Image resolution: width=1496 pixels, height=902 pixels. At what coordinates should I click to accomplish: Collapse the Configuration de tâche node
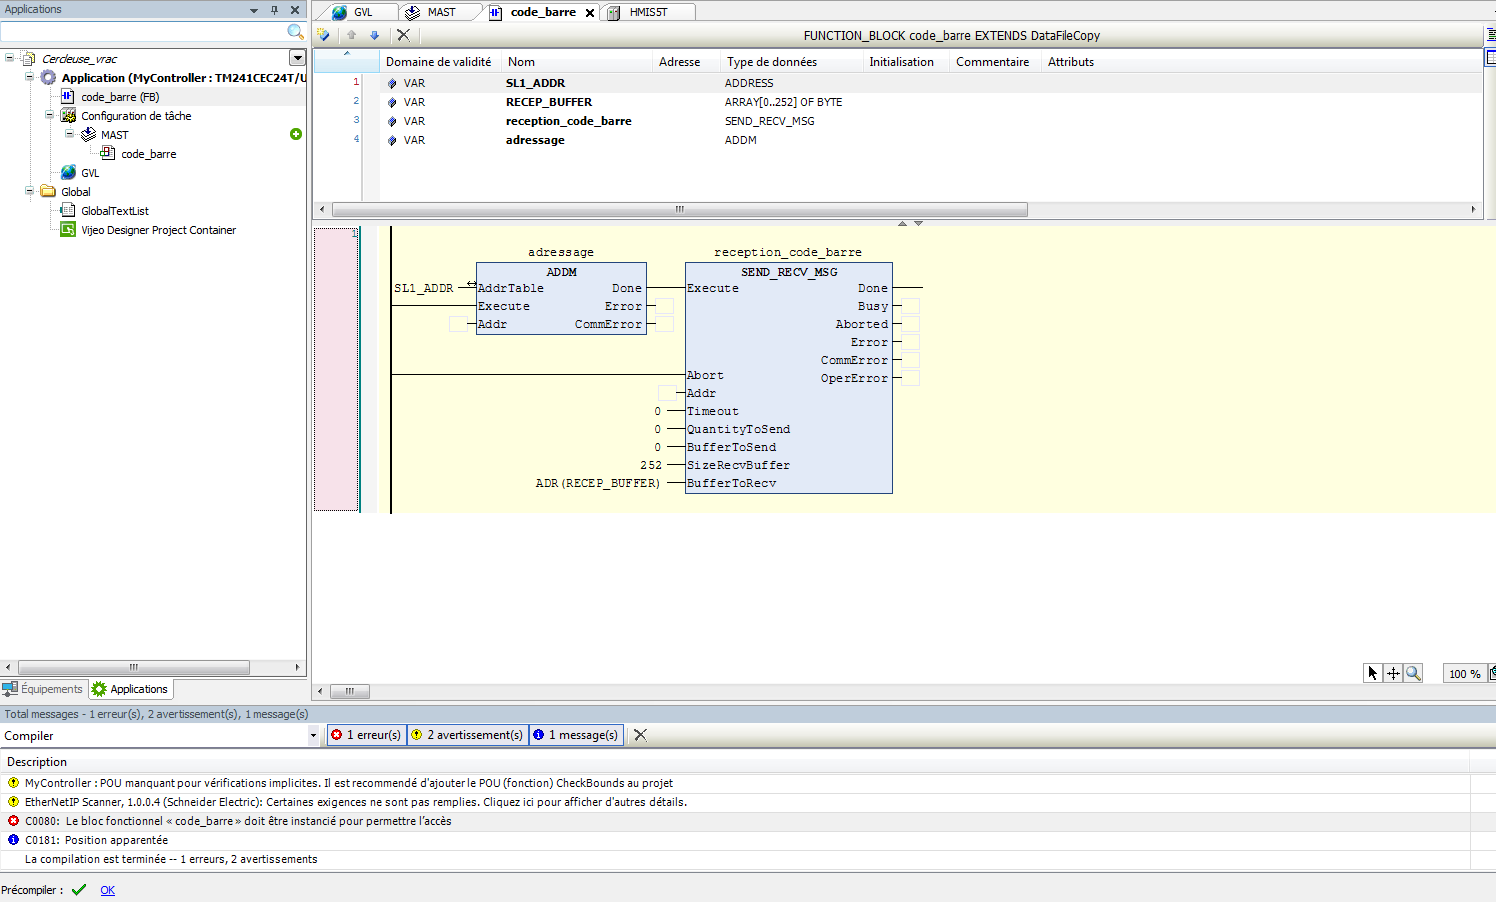(49, 115)
